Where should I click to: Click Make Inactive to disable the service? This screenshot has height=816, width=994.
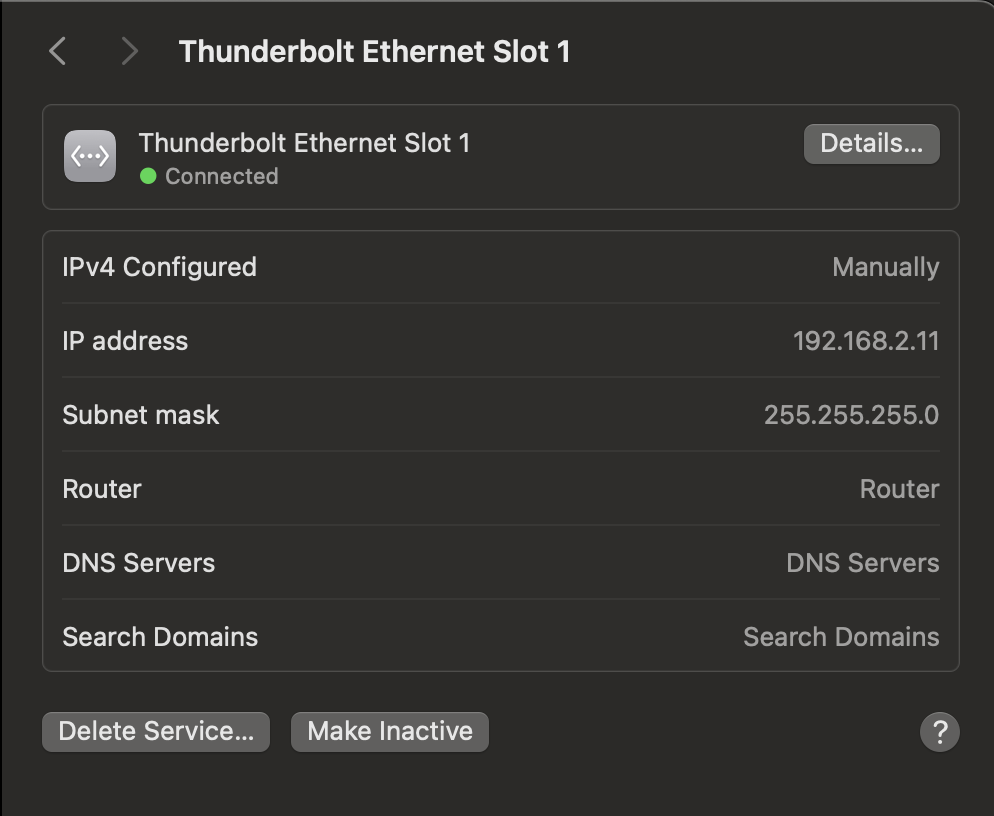[x=389, y=731]
